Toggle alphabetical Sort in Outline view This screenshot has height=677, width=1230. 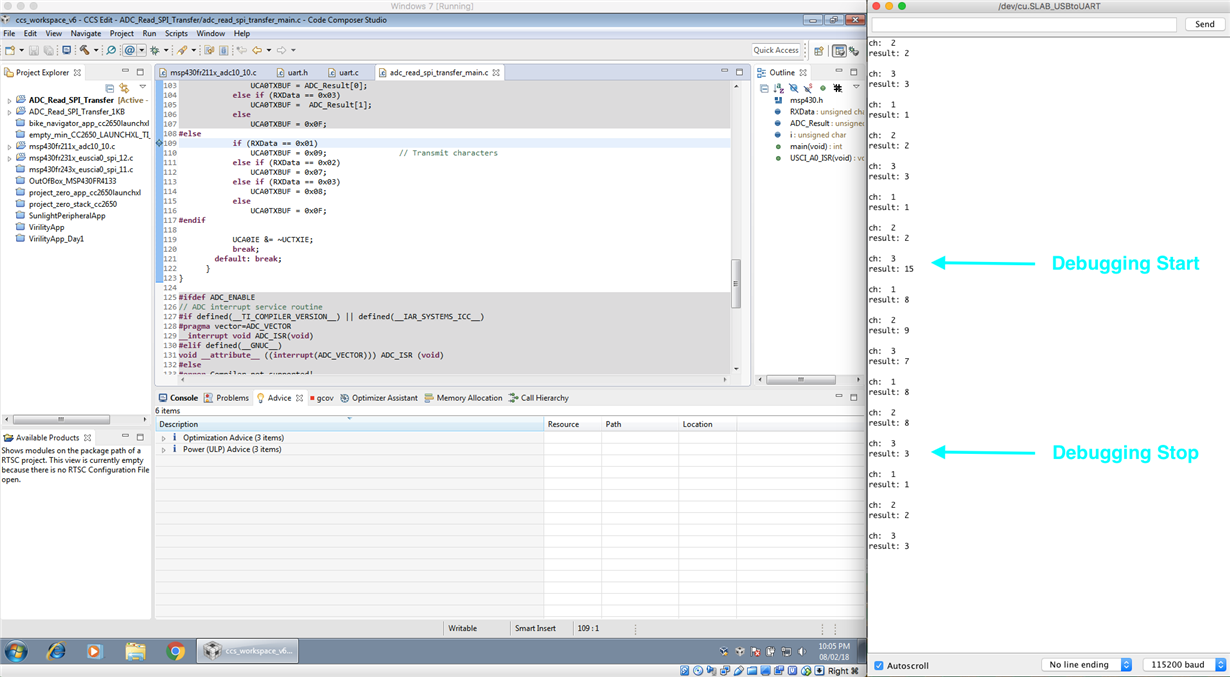pos(778,88)
